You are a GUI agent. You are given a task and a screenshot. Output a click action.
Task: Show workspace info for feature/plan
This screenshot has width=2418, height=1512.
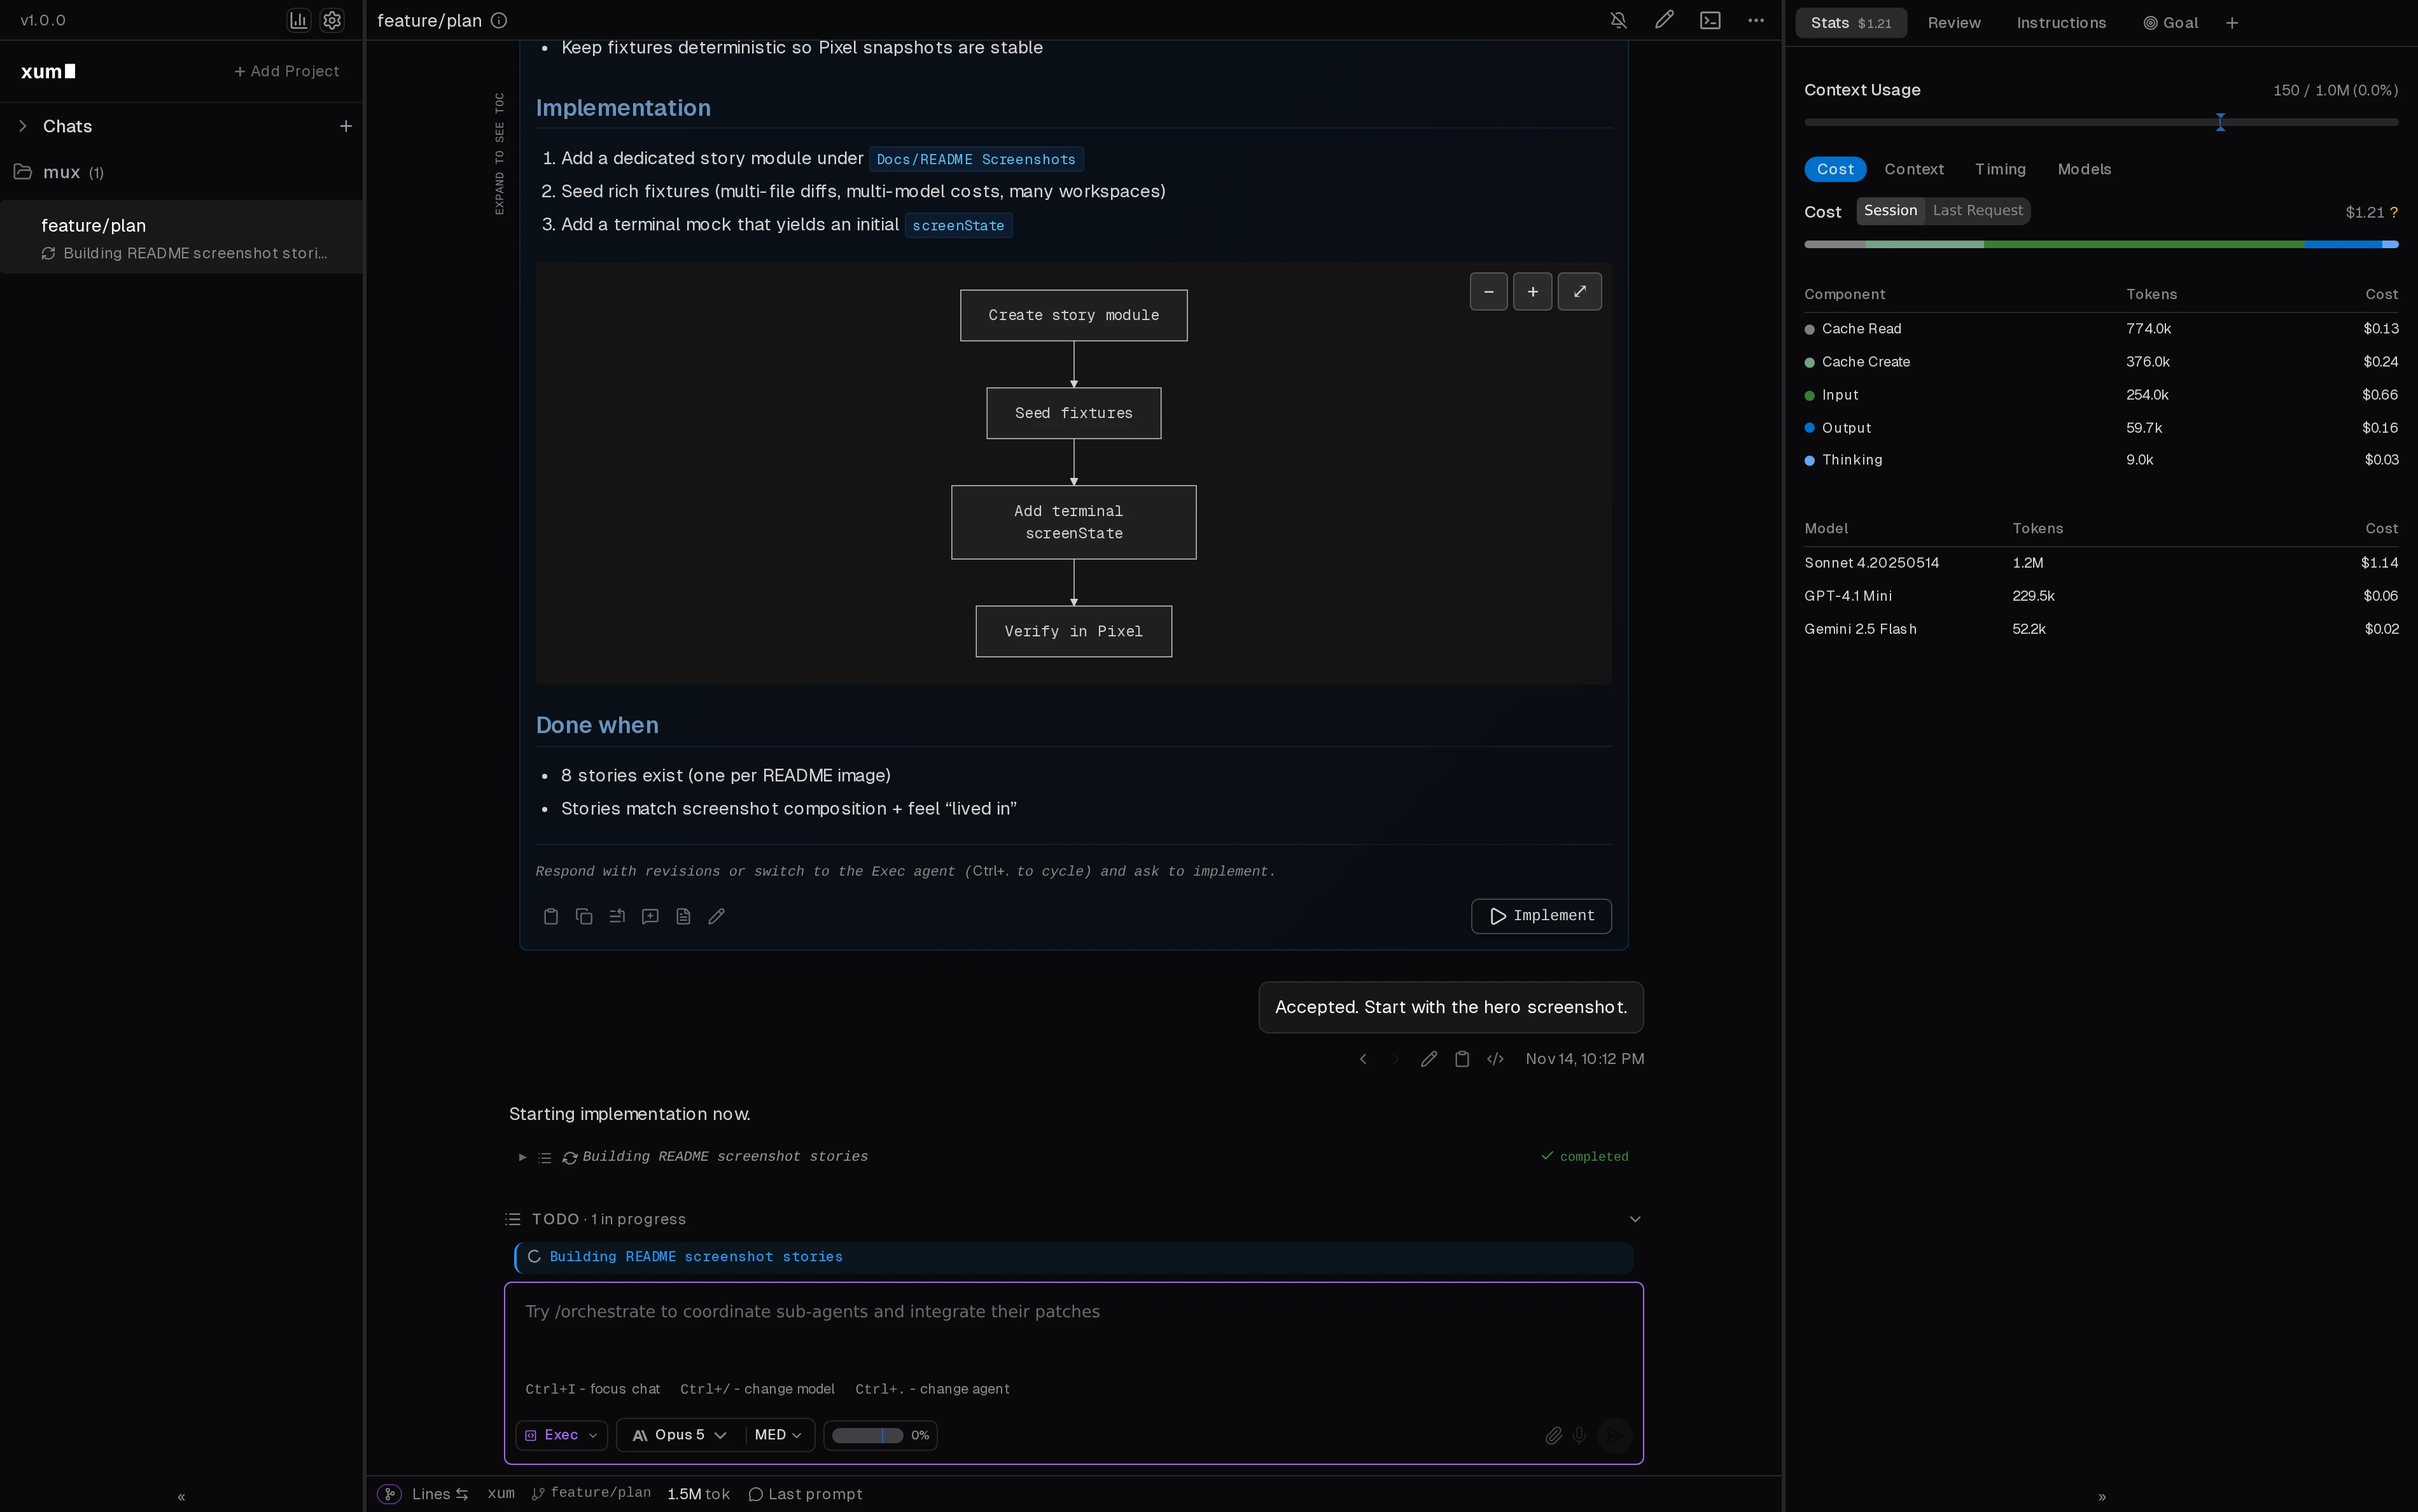(499, 20)
